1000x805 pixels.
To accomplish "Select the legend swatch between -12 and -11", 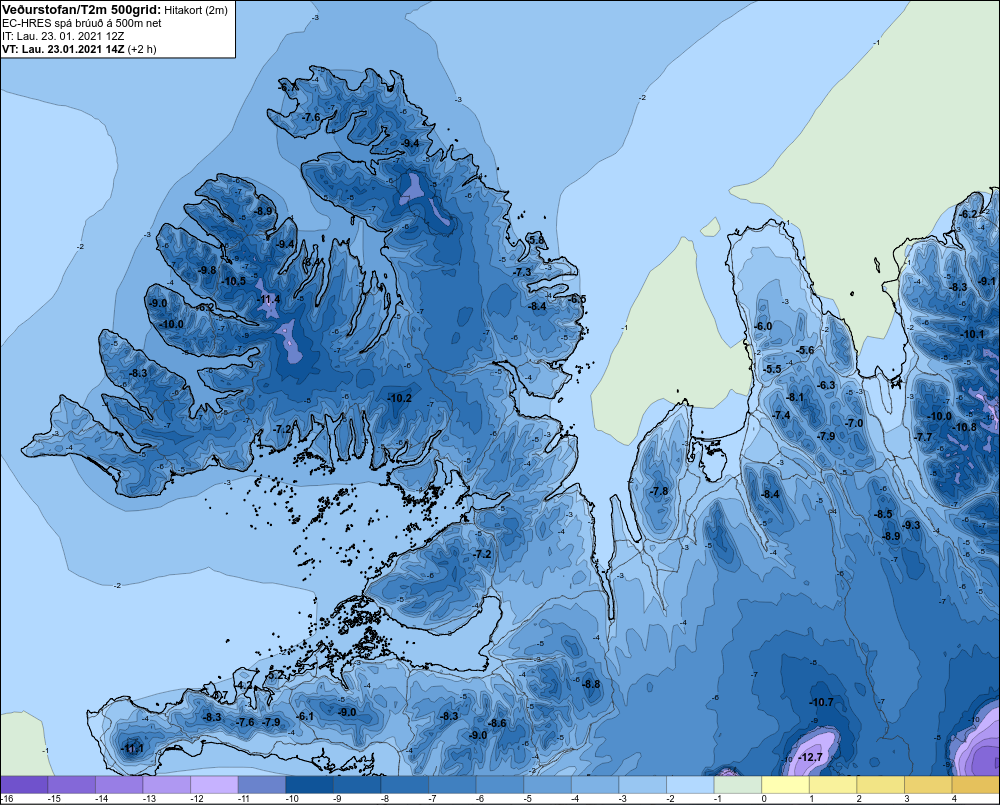I will 214,785.
